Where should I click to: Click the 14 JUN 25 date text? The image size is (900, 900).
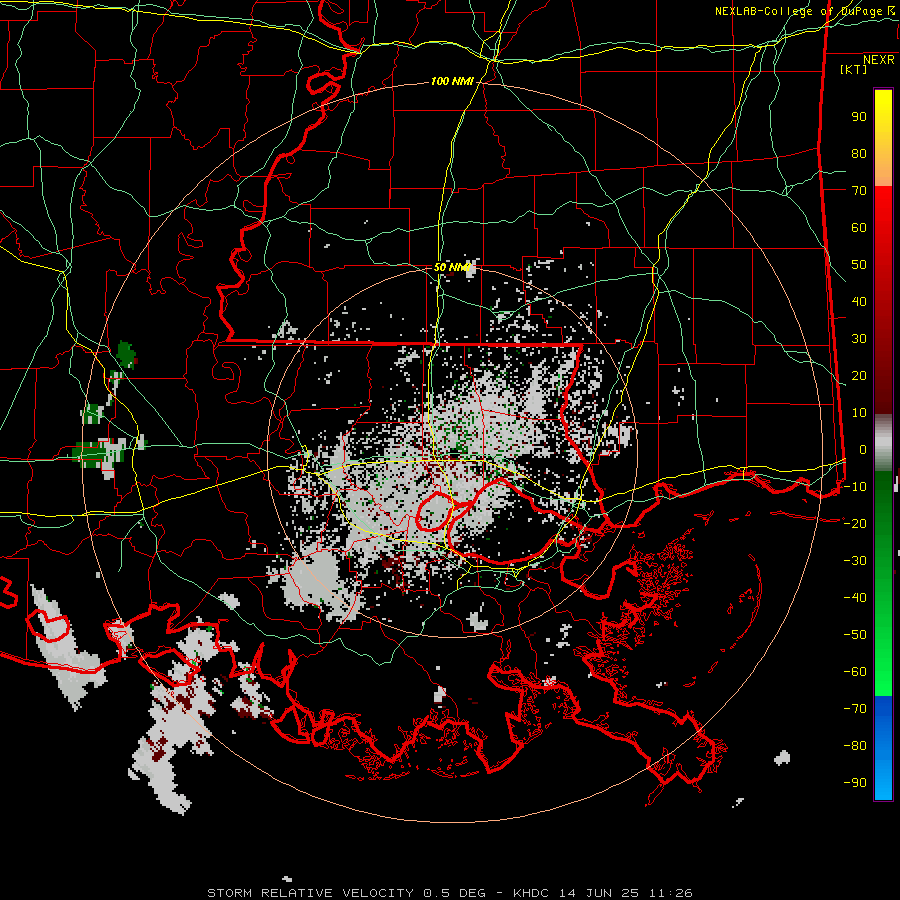(x=600, y=893)
